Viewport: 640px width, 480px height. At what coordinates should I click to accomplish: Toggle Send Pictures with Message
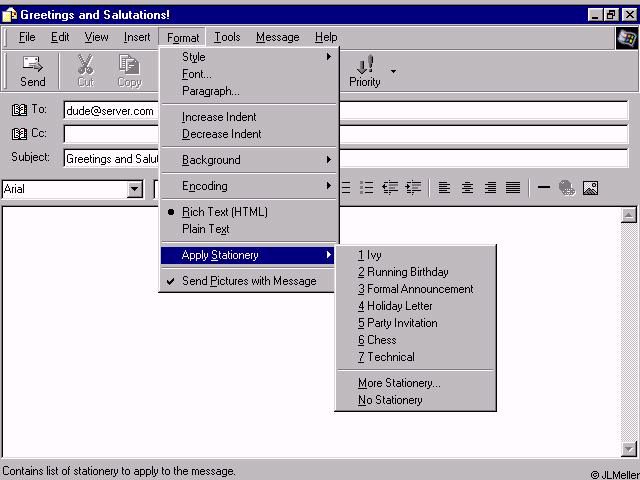(247, 281)
